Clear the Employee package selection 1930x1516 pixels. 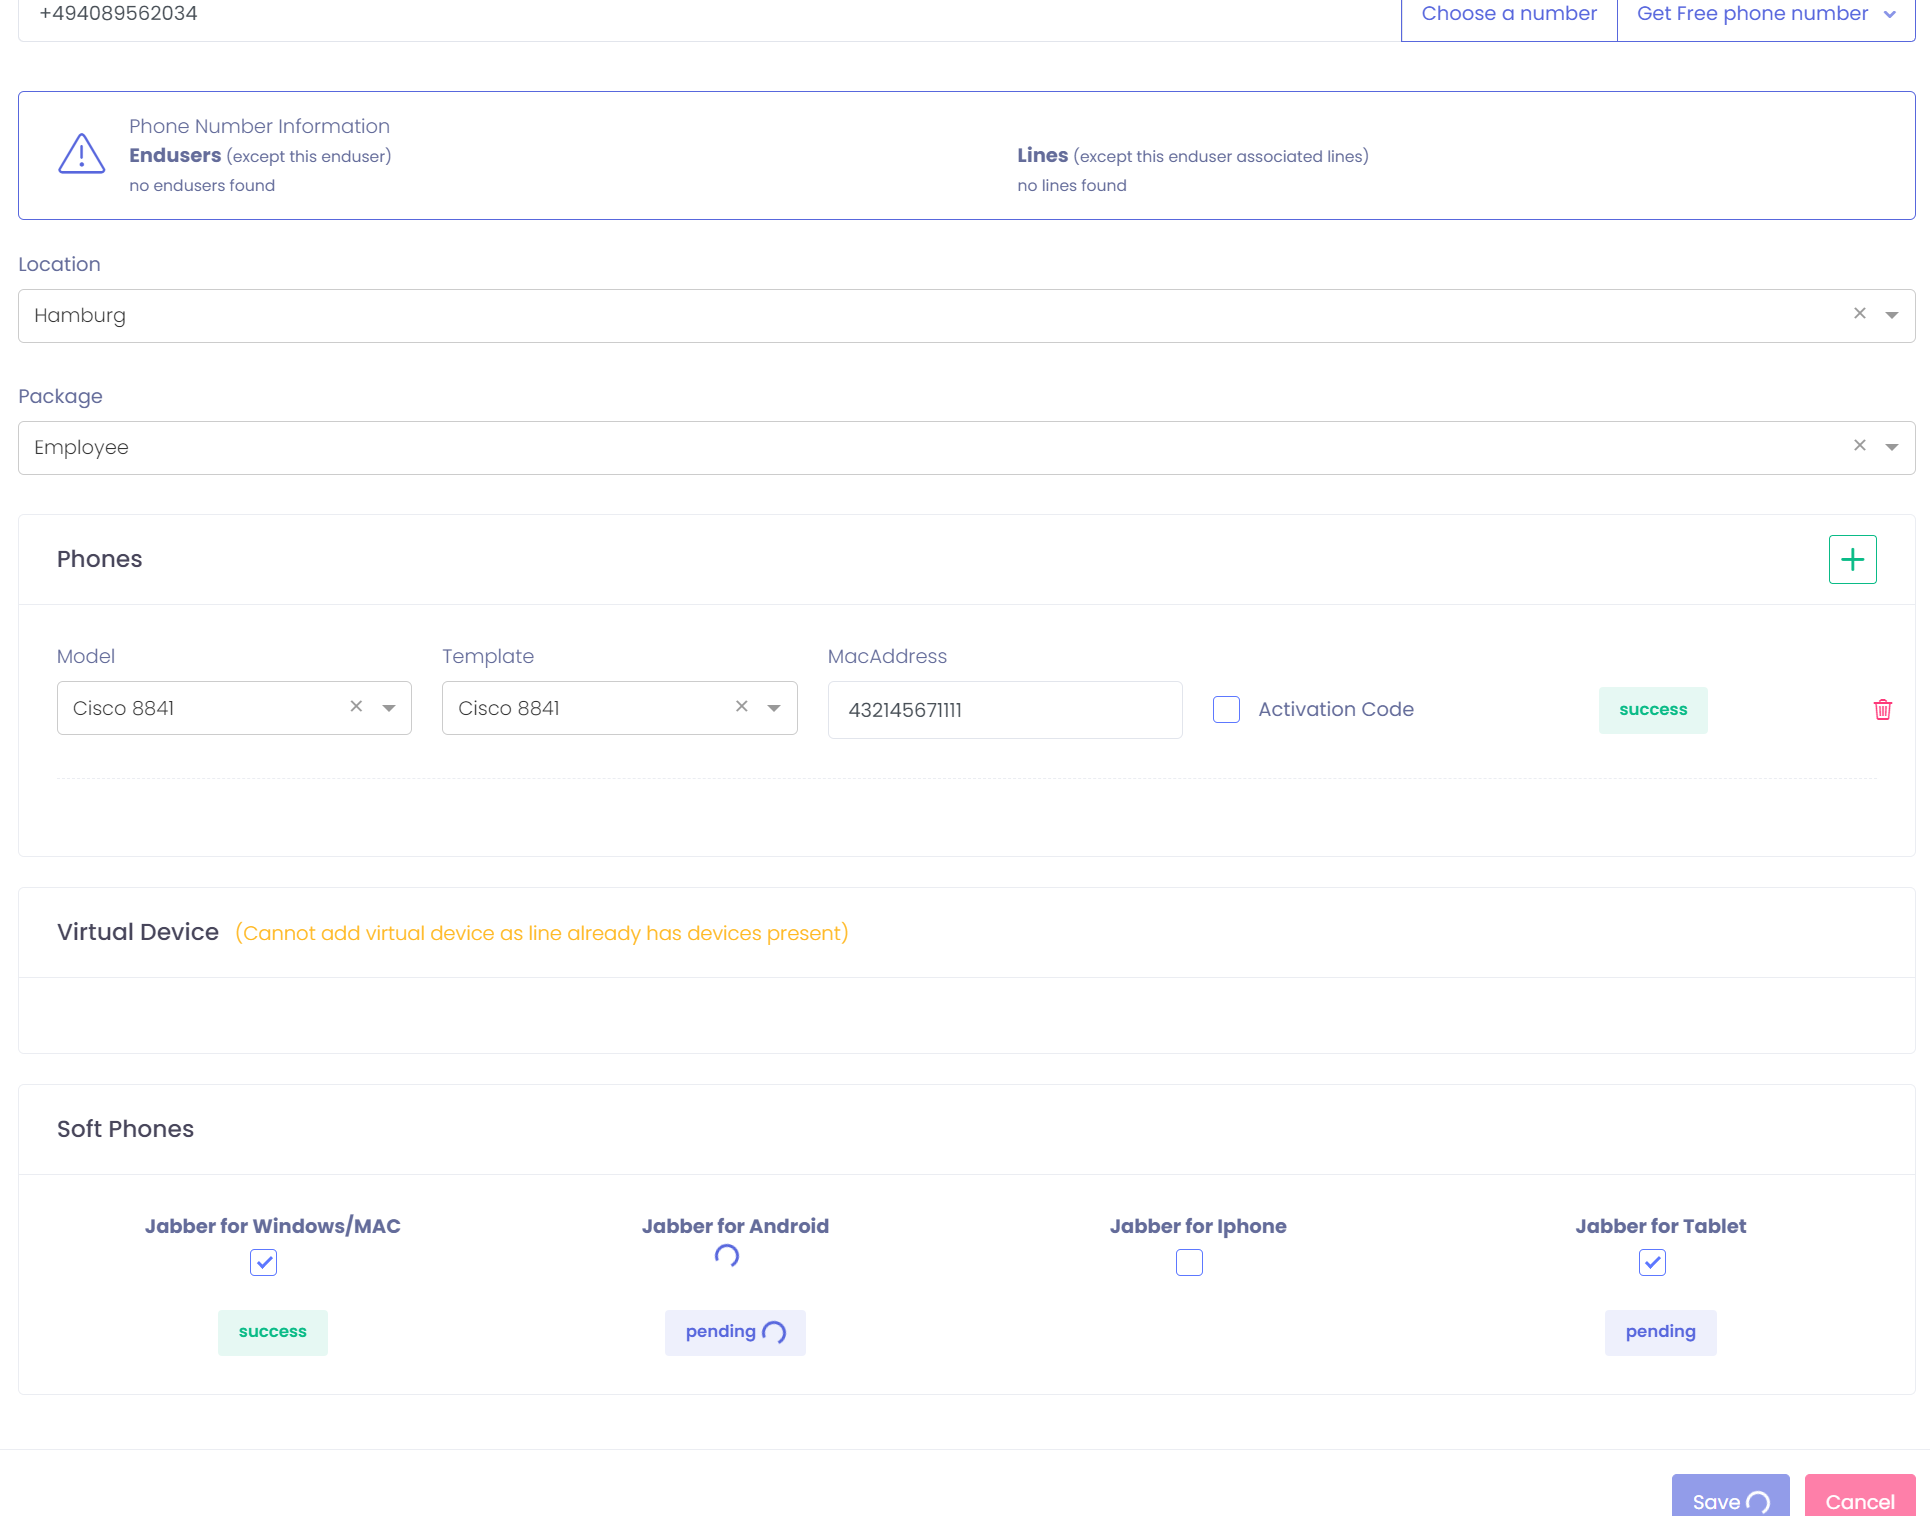pyautogui.click(x=1859, y=446)
